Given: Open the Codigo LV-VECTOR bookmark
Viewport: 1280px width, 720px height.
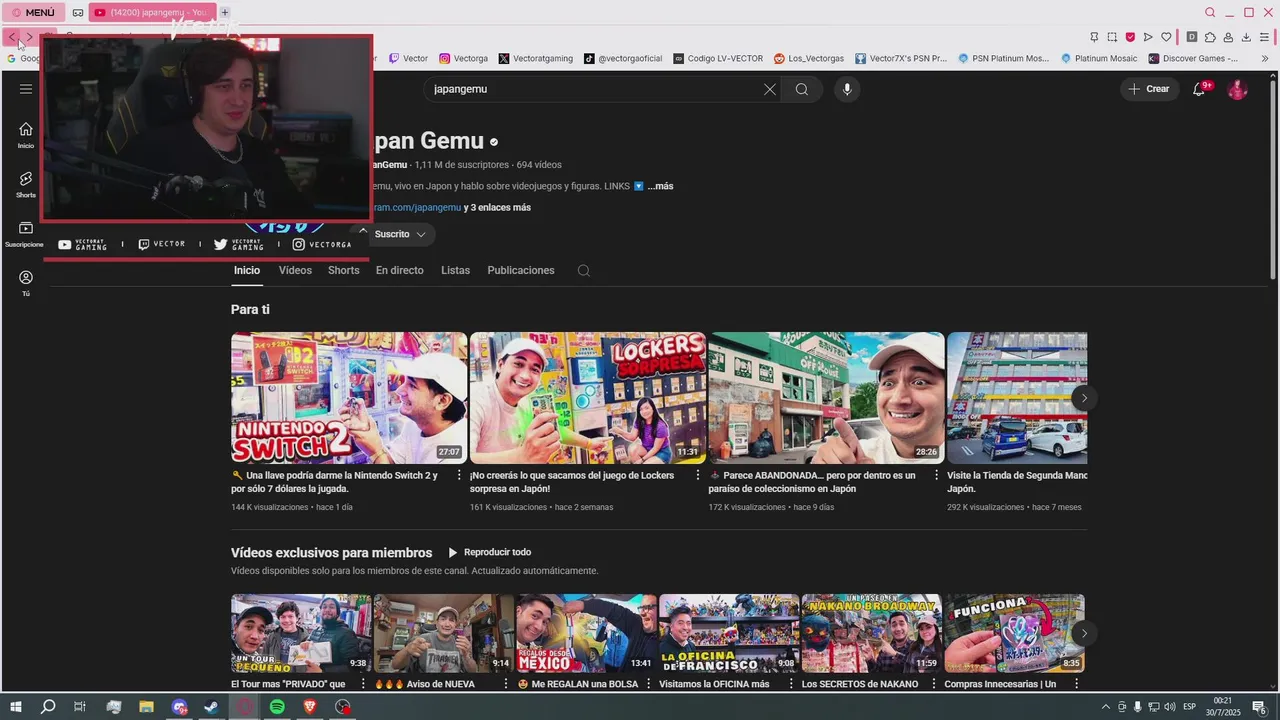Looking at the screenshot, I should pyautogui.click(x=718, y=58).
